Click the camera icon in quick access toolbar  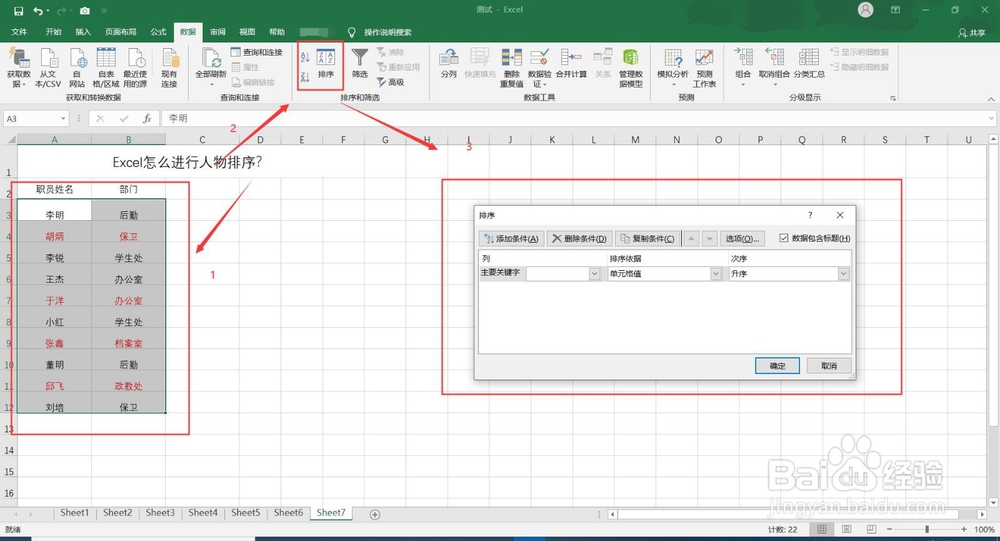(x=85, y=11)
